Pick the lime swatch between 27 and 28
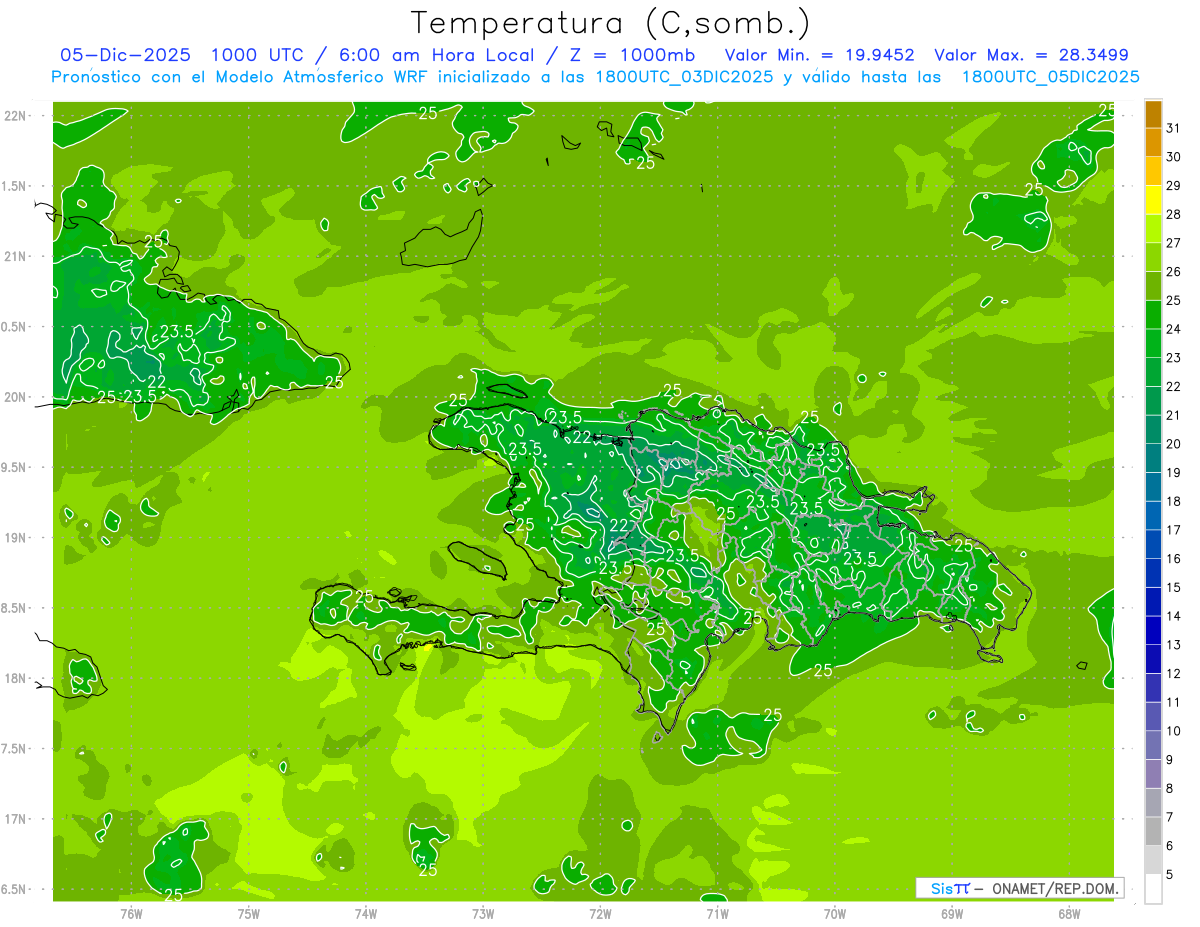The image size is (1200, 927). click(1153, 229)
